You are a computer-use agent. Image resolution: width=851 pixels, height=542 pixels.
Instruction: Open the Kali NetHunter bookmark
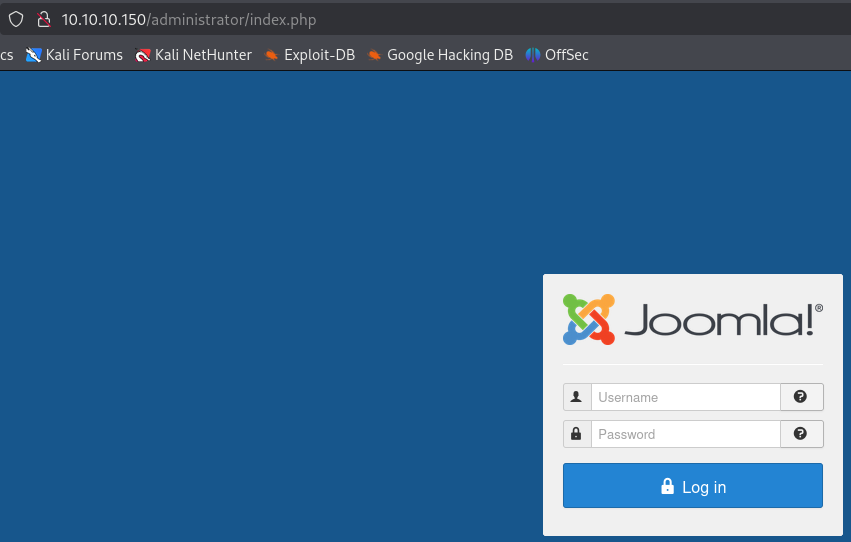(x=193, y=55)
